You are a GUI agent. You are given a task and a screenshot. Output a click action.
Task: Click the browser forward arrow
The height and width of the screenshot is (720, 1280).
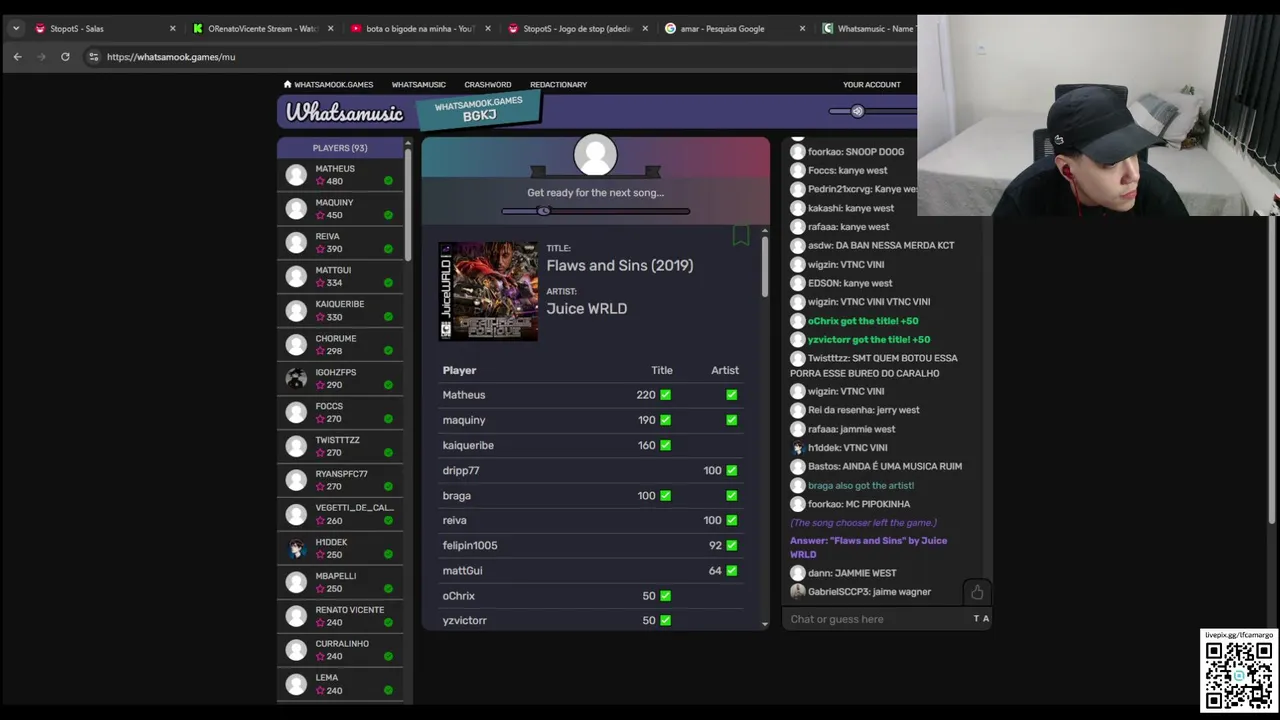tap(41, 57)
